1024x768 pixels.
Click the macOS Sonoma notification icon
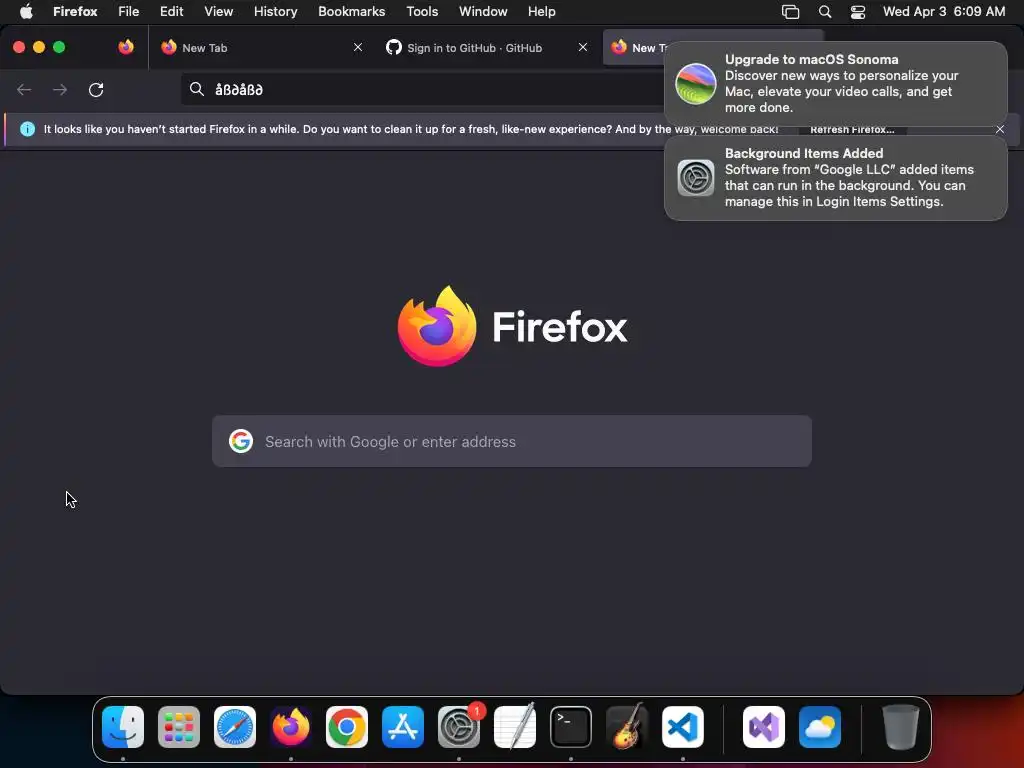tap(696, 84)
